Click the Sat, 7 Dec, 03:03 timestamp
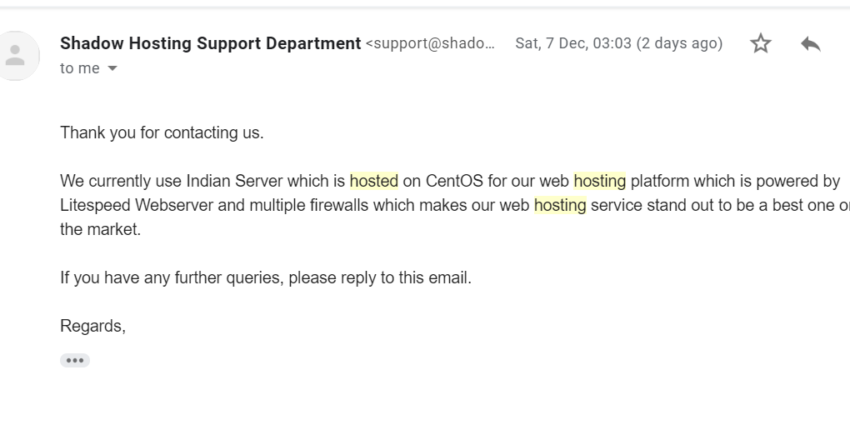This screenshot has height=435, width=850. click(619, 43)
